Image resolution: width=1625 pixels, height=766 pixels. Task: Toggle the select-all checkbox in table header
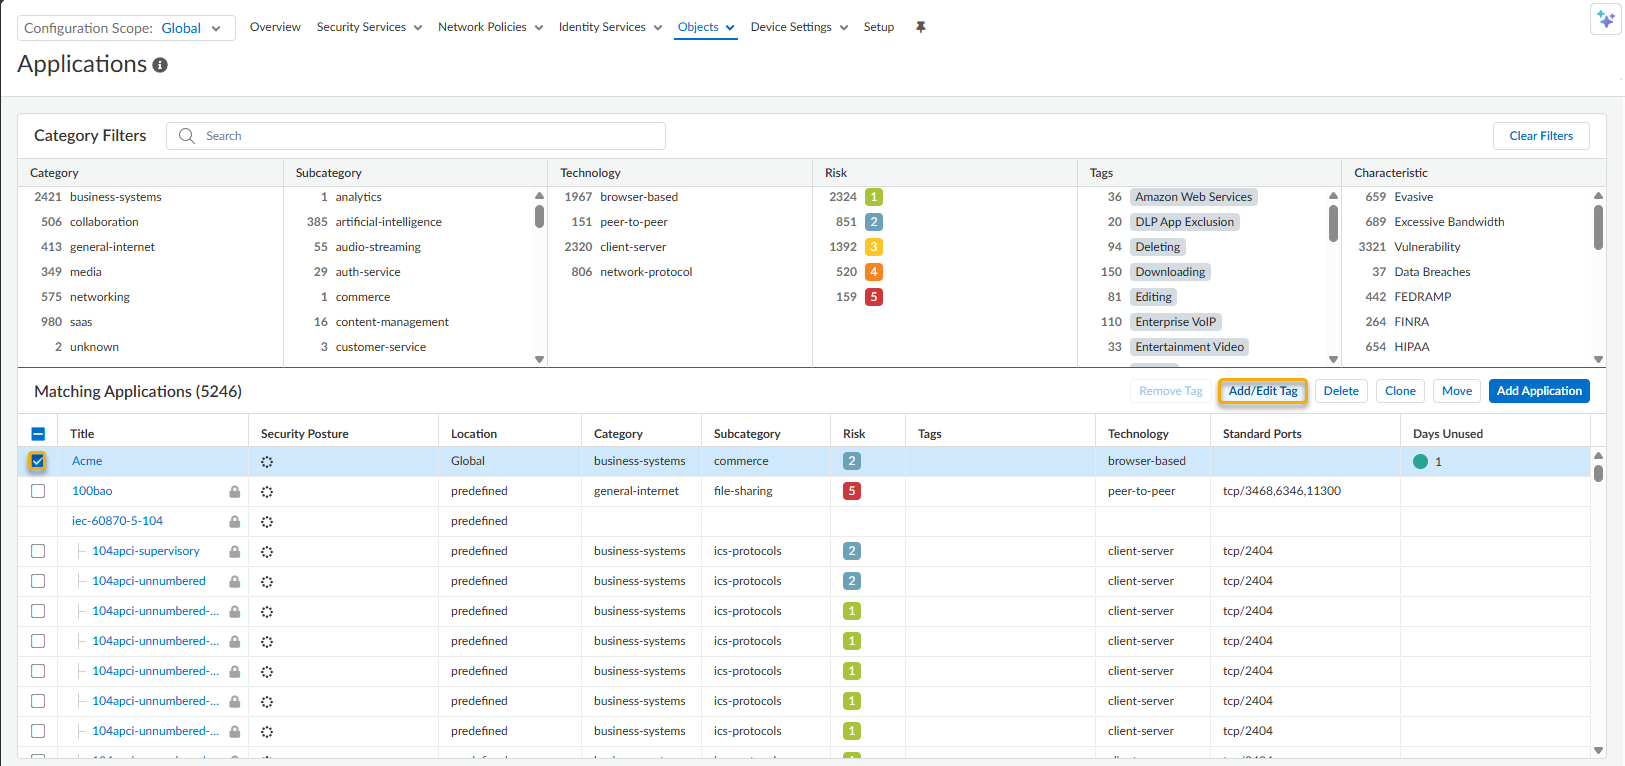38,434
